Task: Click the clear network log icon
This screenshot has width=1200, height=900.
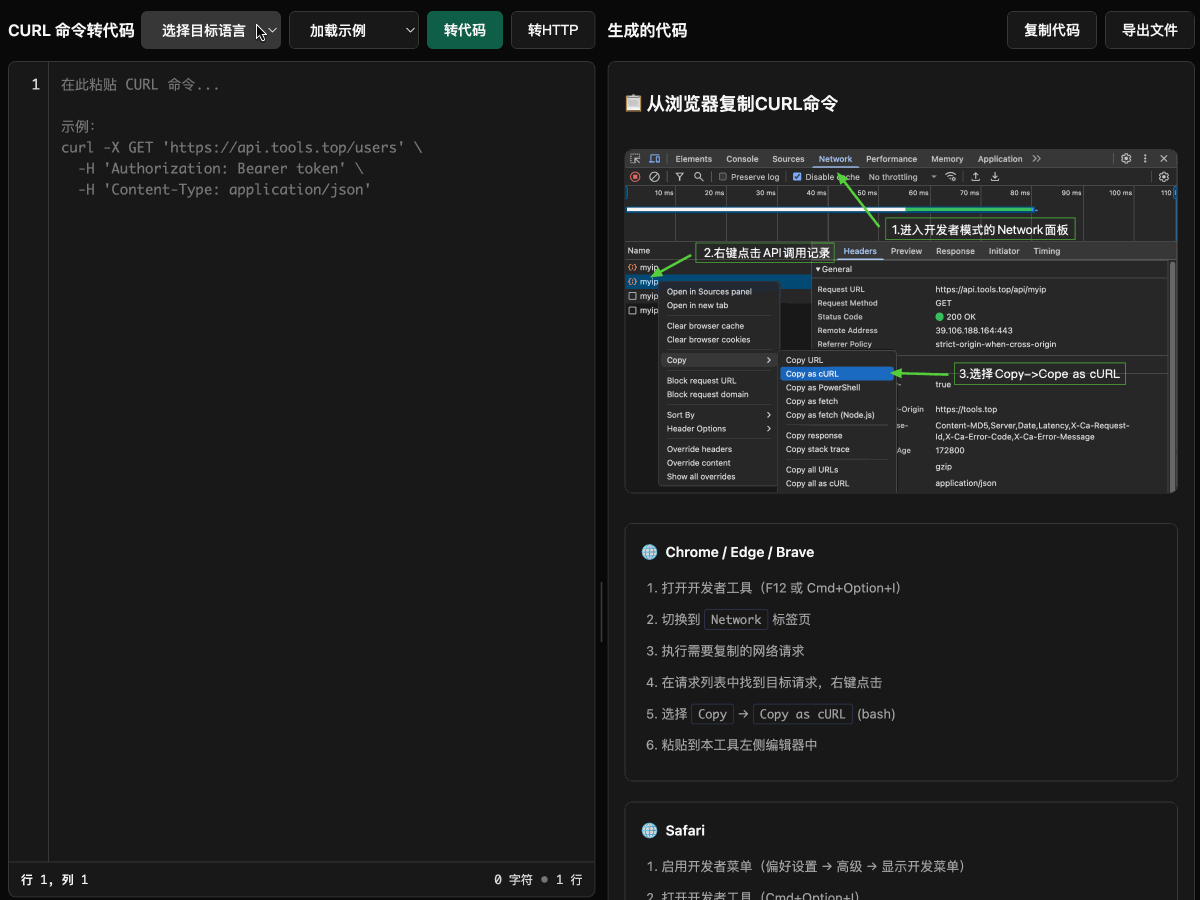Action: point(654,177)
